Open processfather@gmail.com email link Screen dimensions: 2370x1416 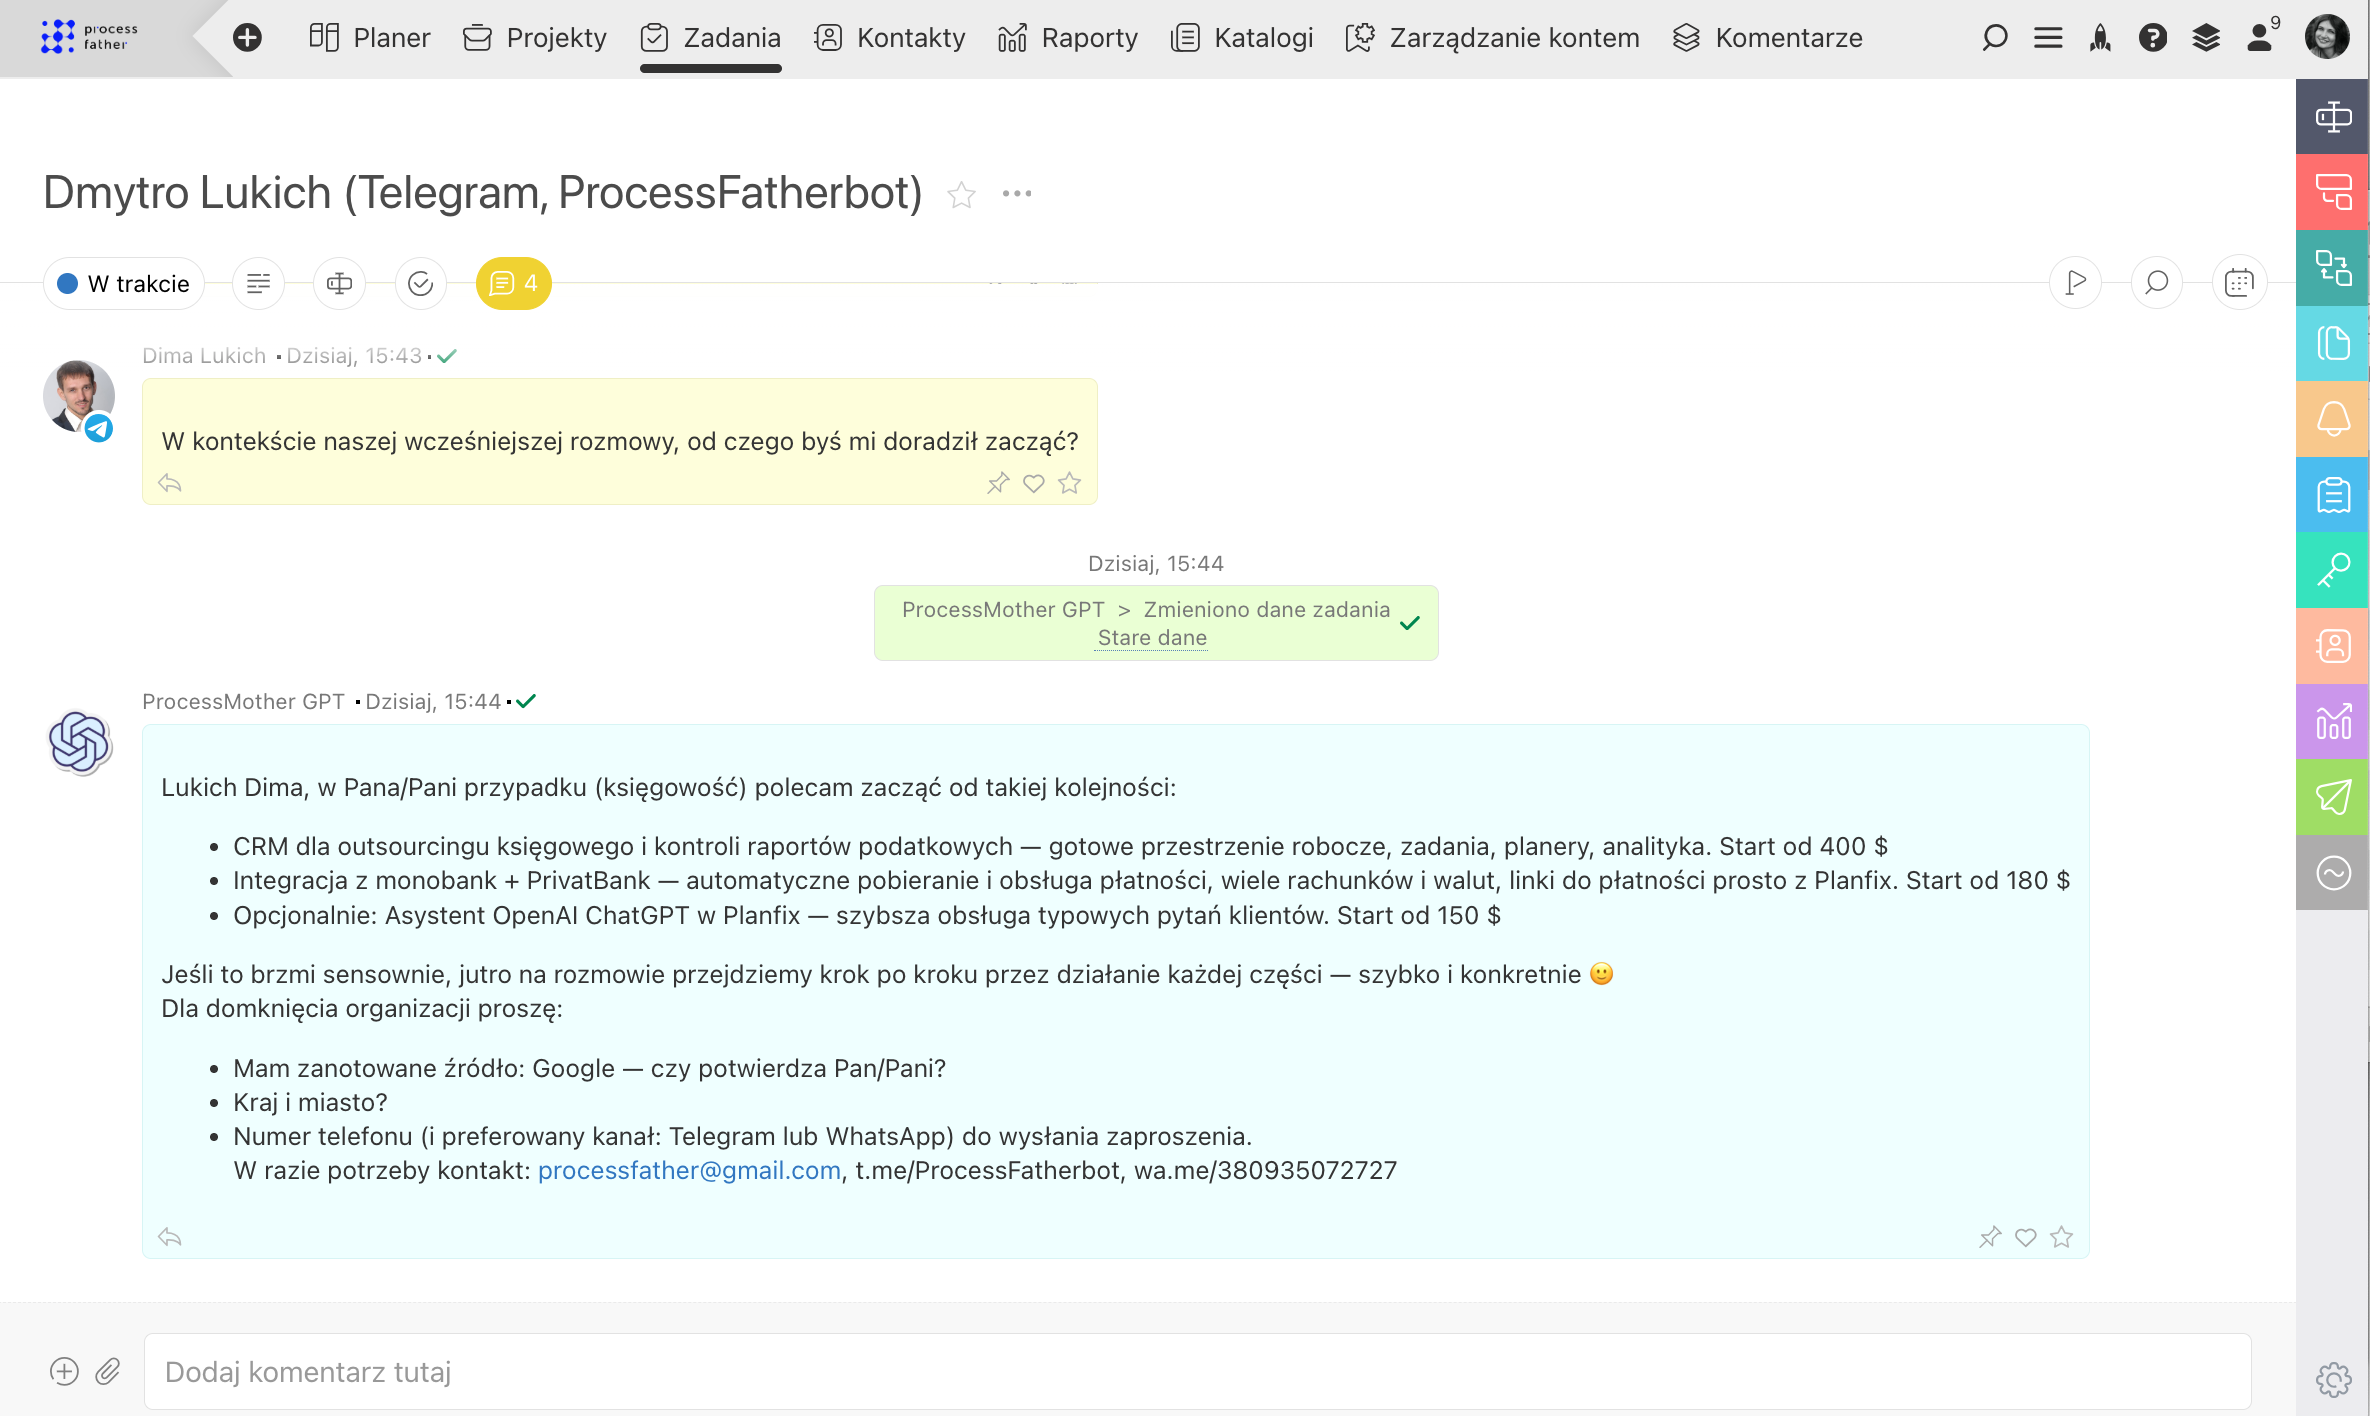[x=689, y=1170]
